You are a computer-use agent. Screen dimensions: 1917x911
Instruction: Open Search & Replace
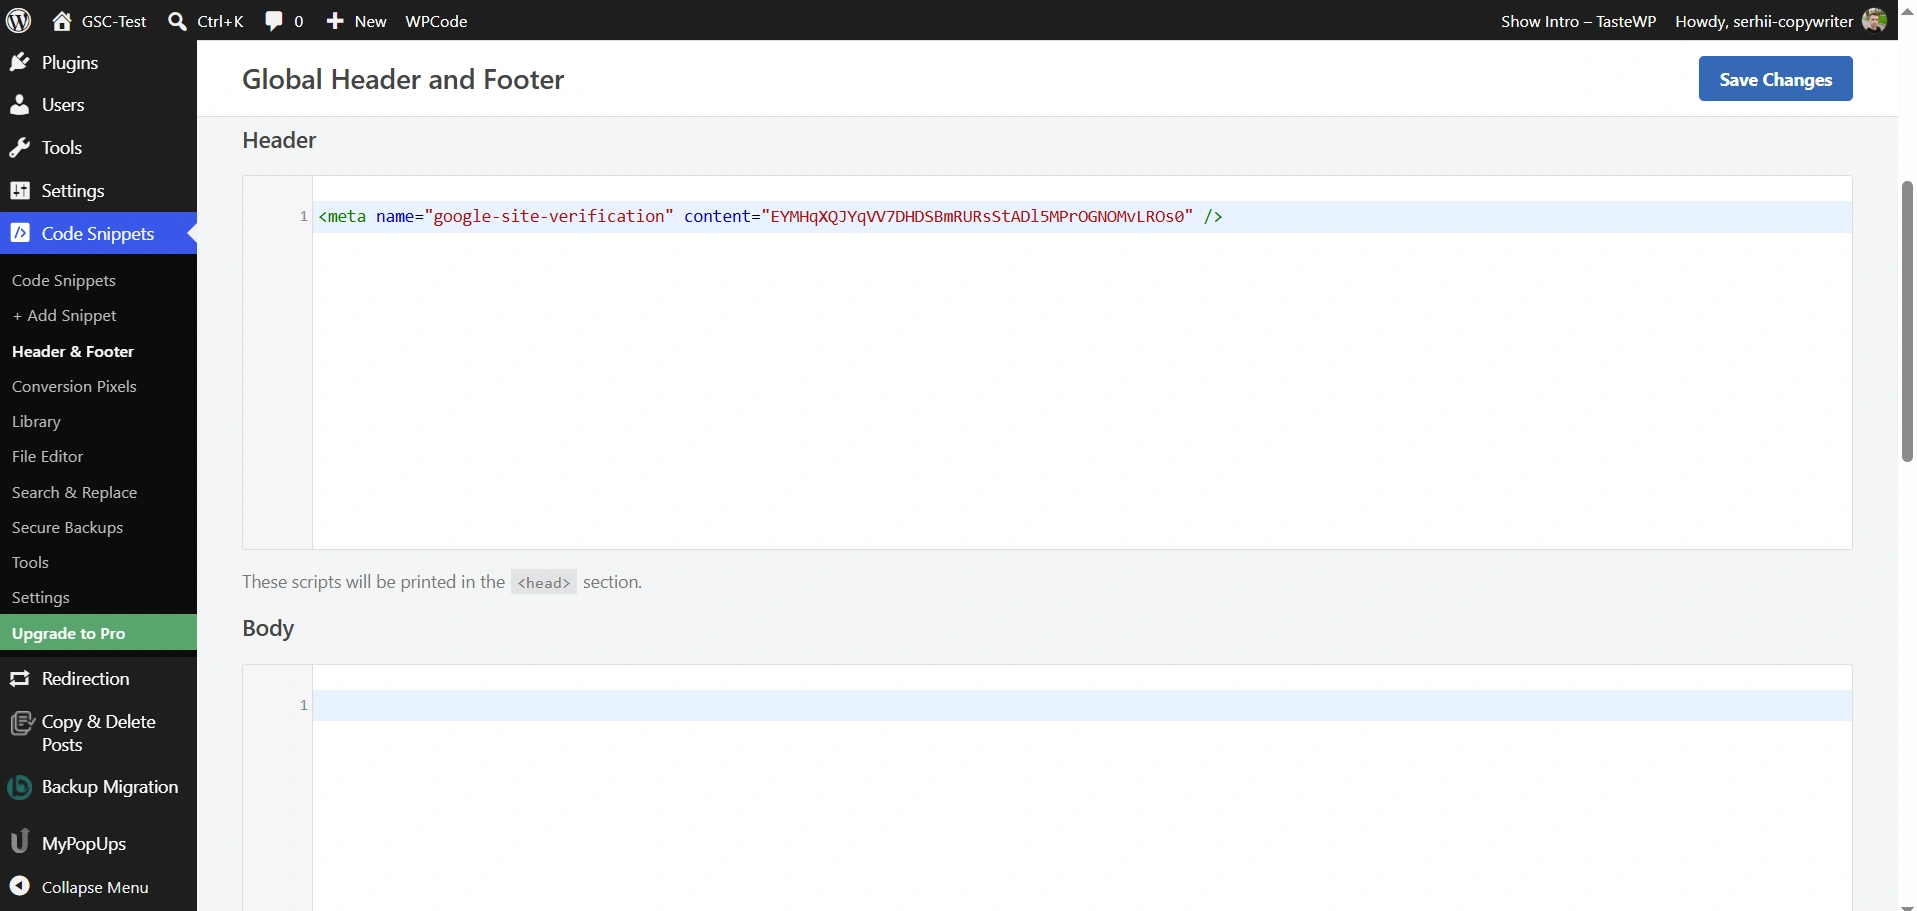[x=74, y=492]
